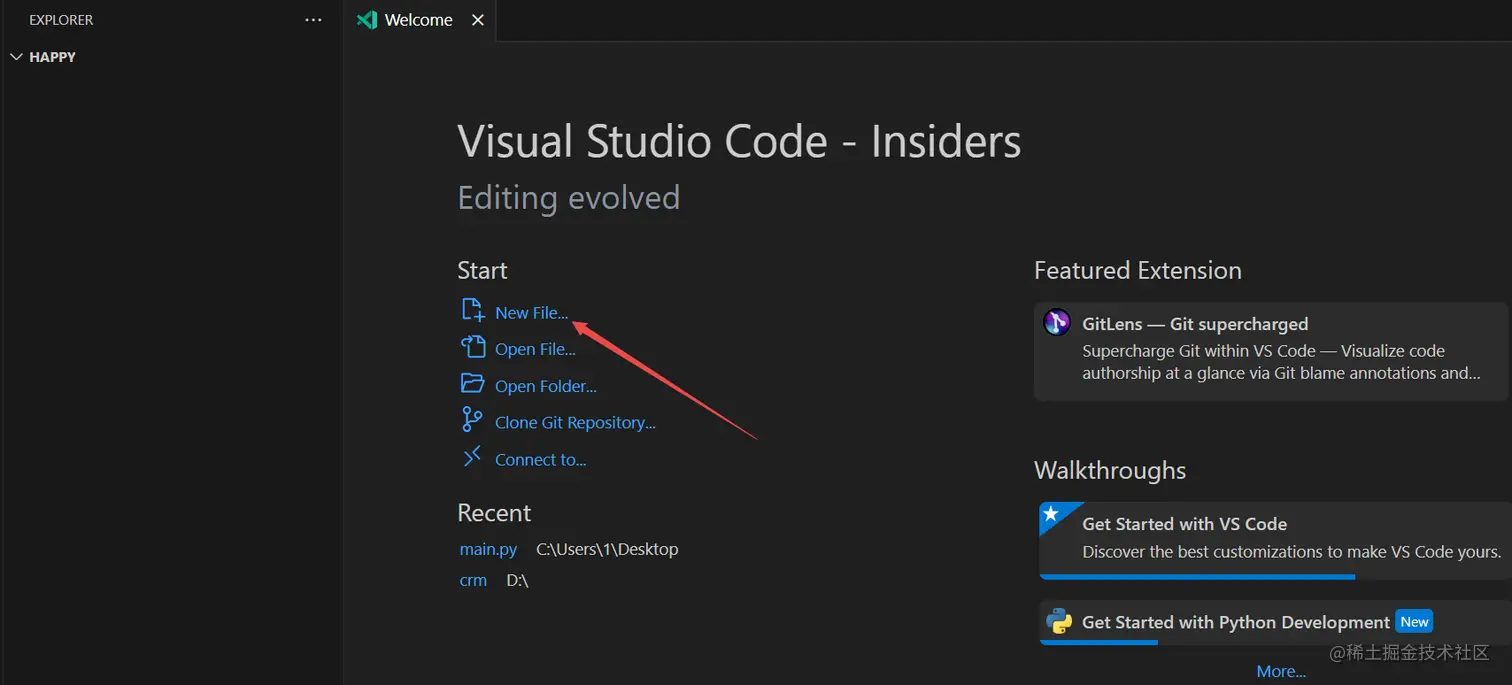This screenshot has width=1512, height=685.
Task: Click the Start section heading
Action: [x=482, y=270]
